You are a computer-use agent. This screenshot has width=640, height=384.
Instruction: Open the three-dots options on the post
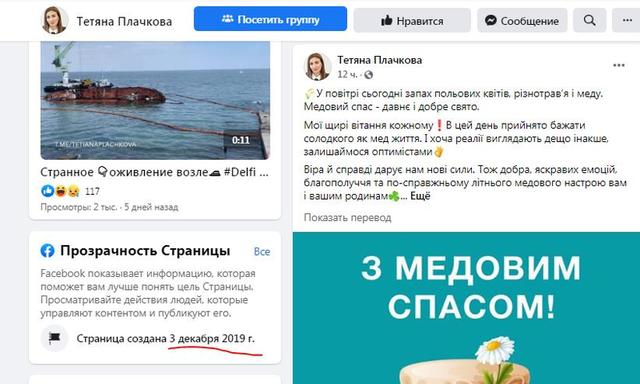point(619,65)
